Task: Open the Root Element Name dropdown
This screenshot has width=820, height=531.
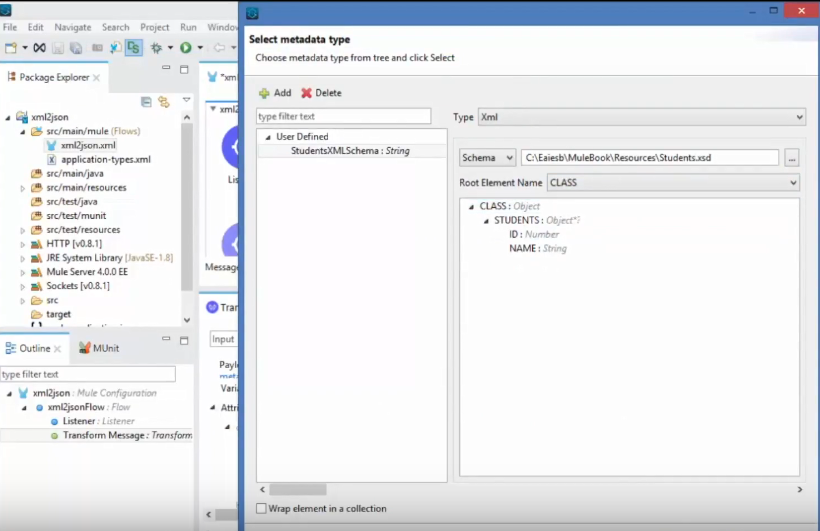Action: point(673,183)
